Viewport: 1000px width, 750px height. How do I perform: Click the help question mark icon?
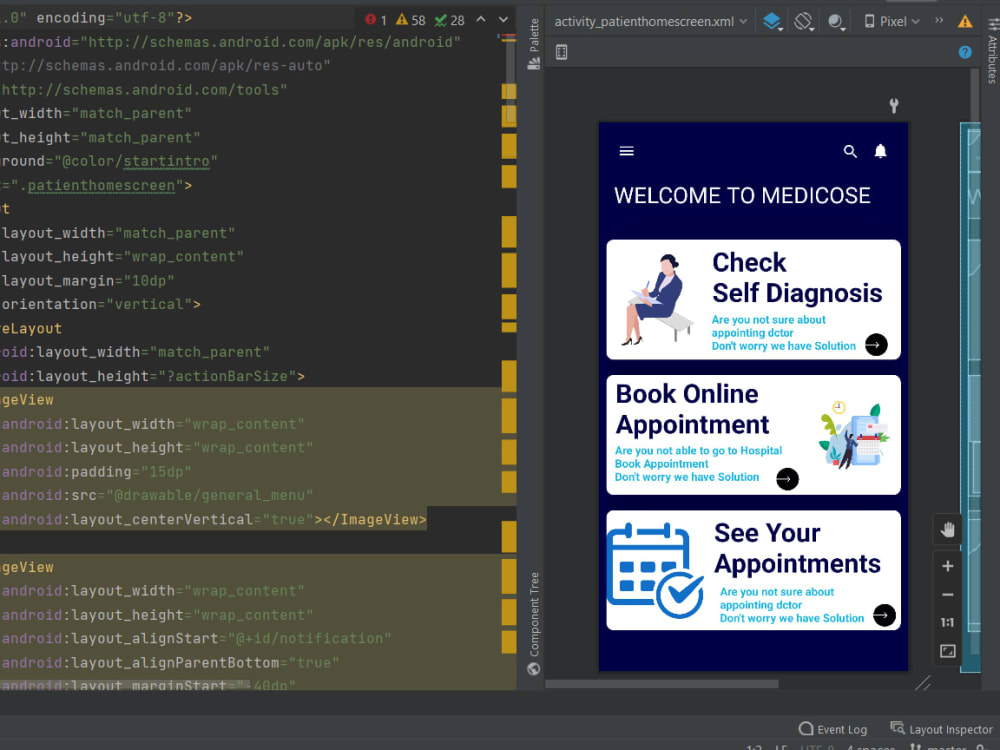coord(963,52)
